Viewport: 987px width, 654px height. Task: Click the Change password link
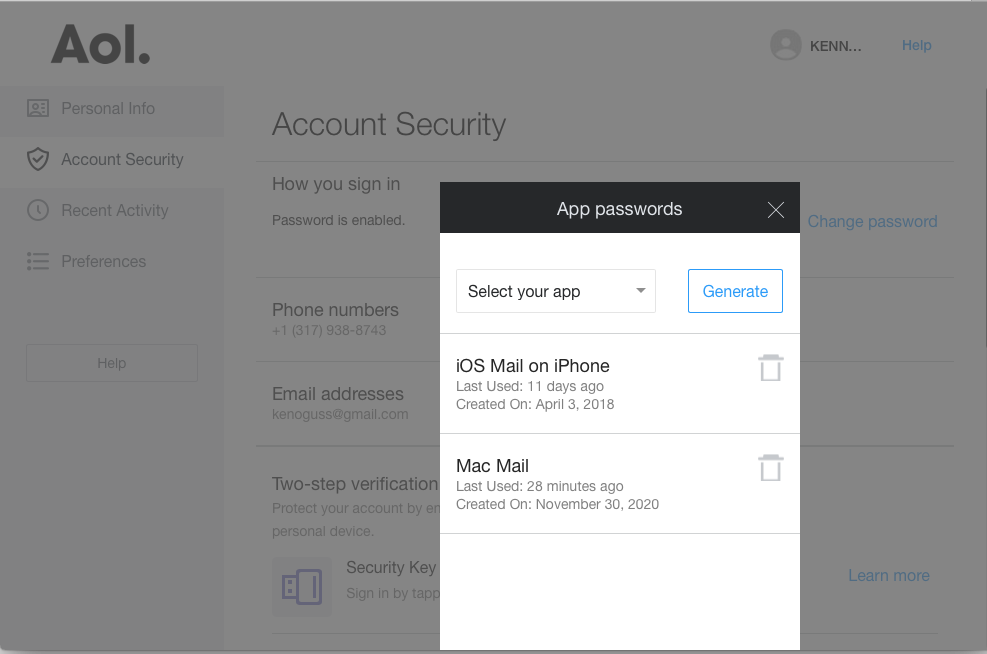click(872, 222)
